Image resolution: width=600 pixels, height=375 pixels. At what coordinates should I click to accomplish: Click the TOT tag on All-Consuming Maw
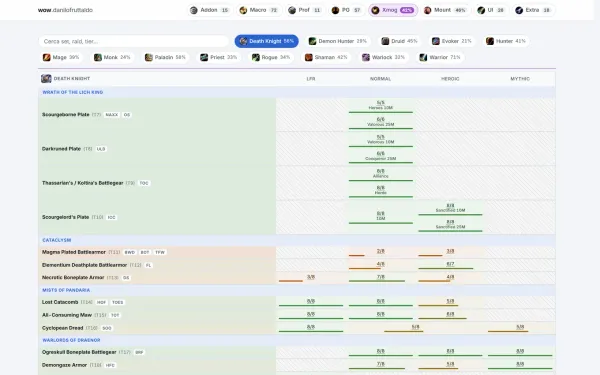115,315
